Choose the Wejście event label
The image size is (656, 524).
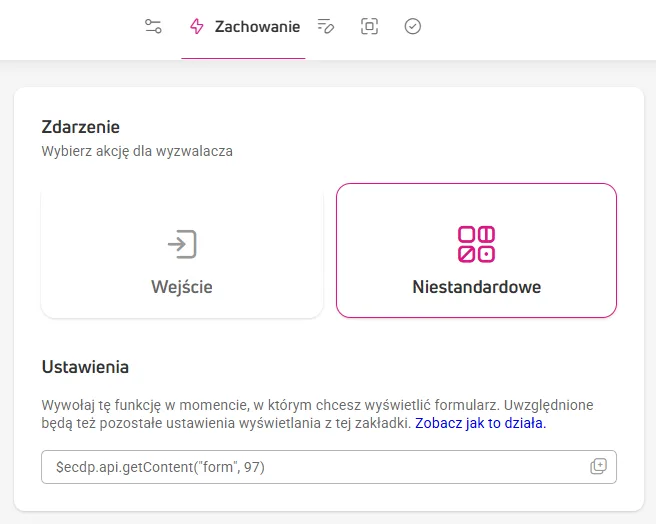(182, 287)
